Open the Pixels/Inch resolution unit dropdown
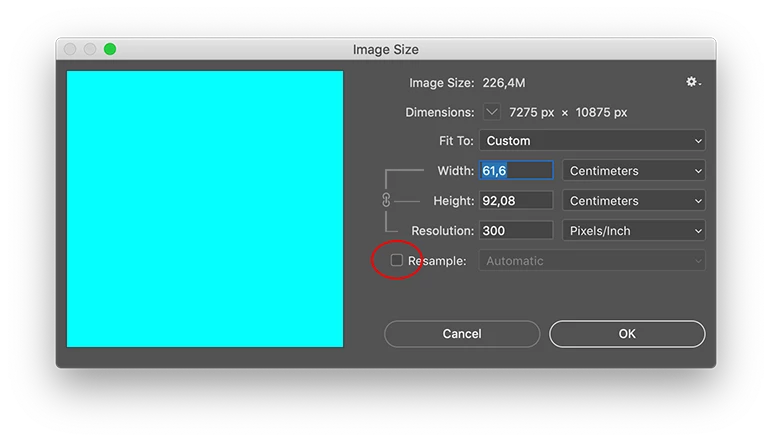Viewport: 772px width, 442px height. point(634,231)
